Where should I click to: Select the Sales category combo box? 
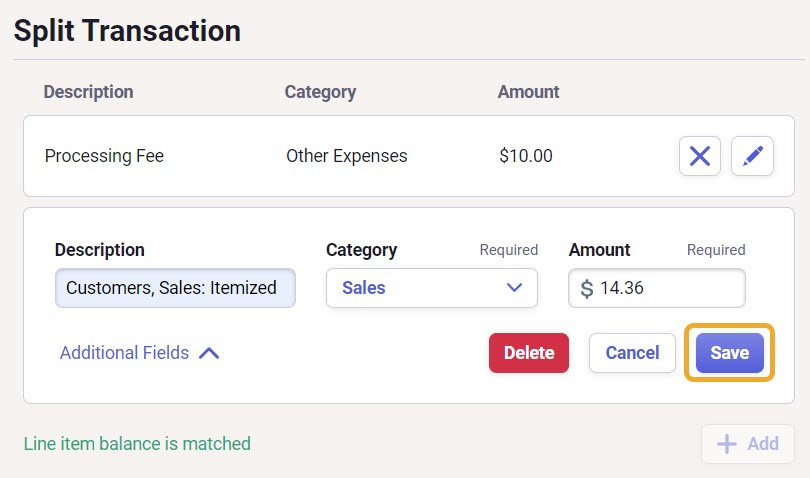coord(431,288)
